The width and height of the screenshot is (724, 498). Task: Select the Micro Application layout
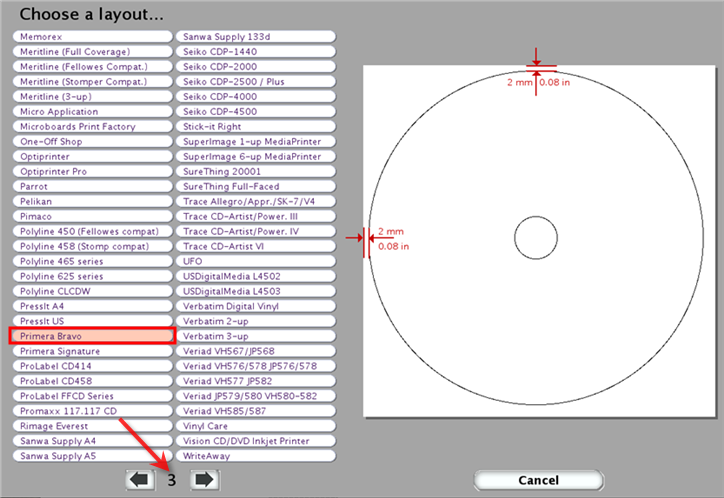pyautogui.click(x=93, y=111)
